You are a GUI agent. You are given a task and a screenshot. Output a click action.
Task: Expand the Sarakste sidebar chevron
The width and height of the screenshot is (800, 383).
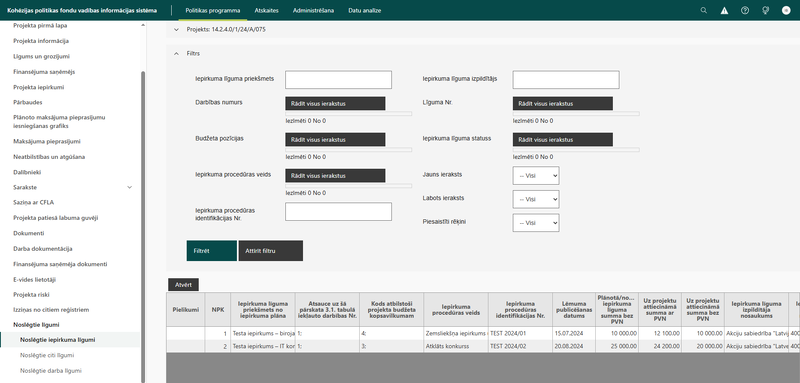[x=130, y=187]
